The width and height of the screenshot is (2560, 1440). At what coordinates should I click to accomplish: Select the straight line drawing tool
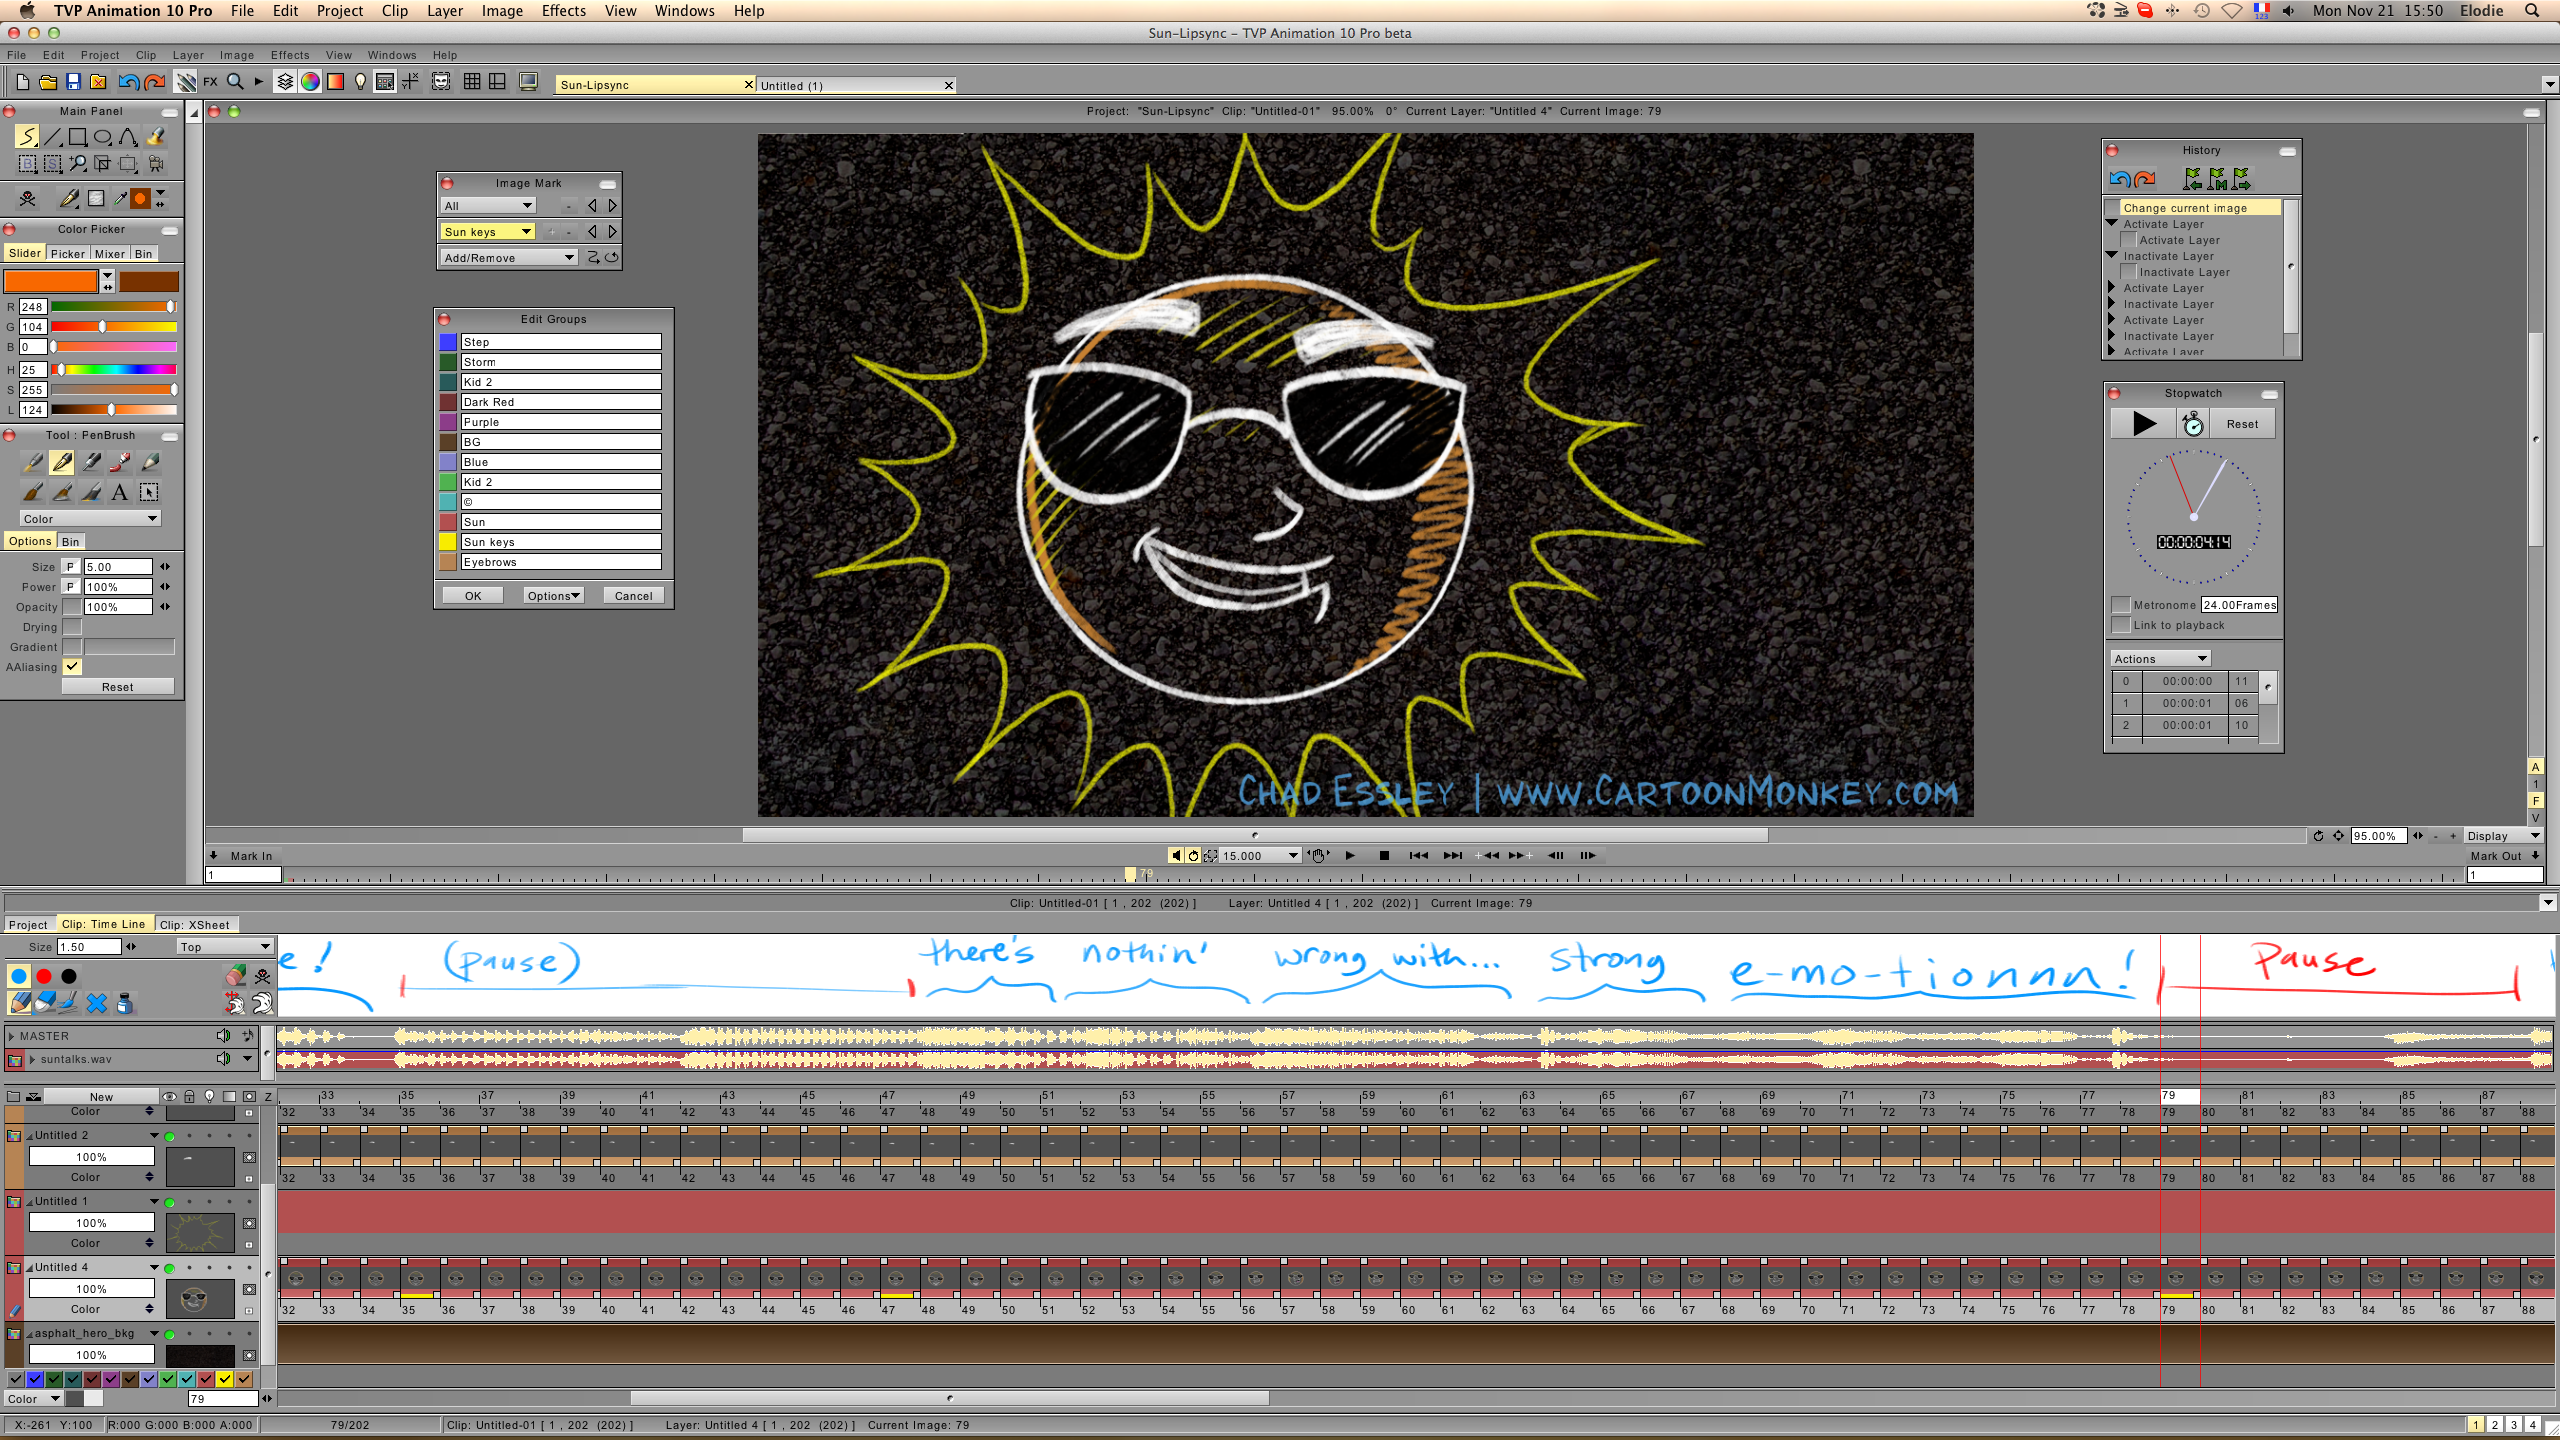tap(52, 137)
